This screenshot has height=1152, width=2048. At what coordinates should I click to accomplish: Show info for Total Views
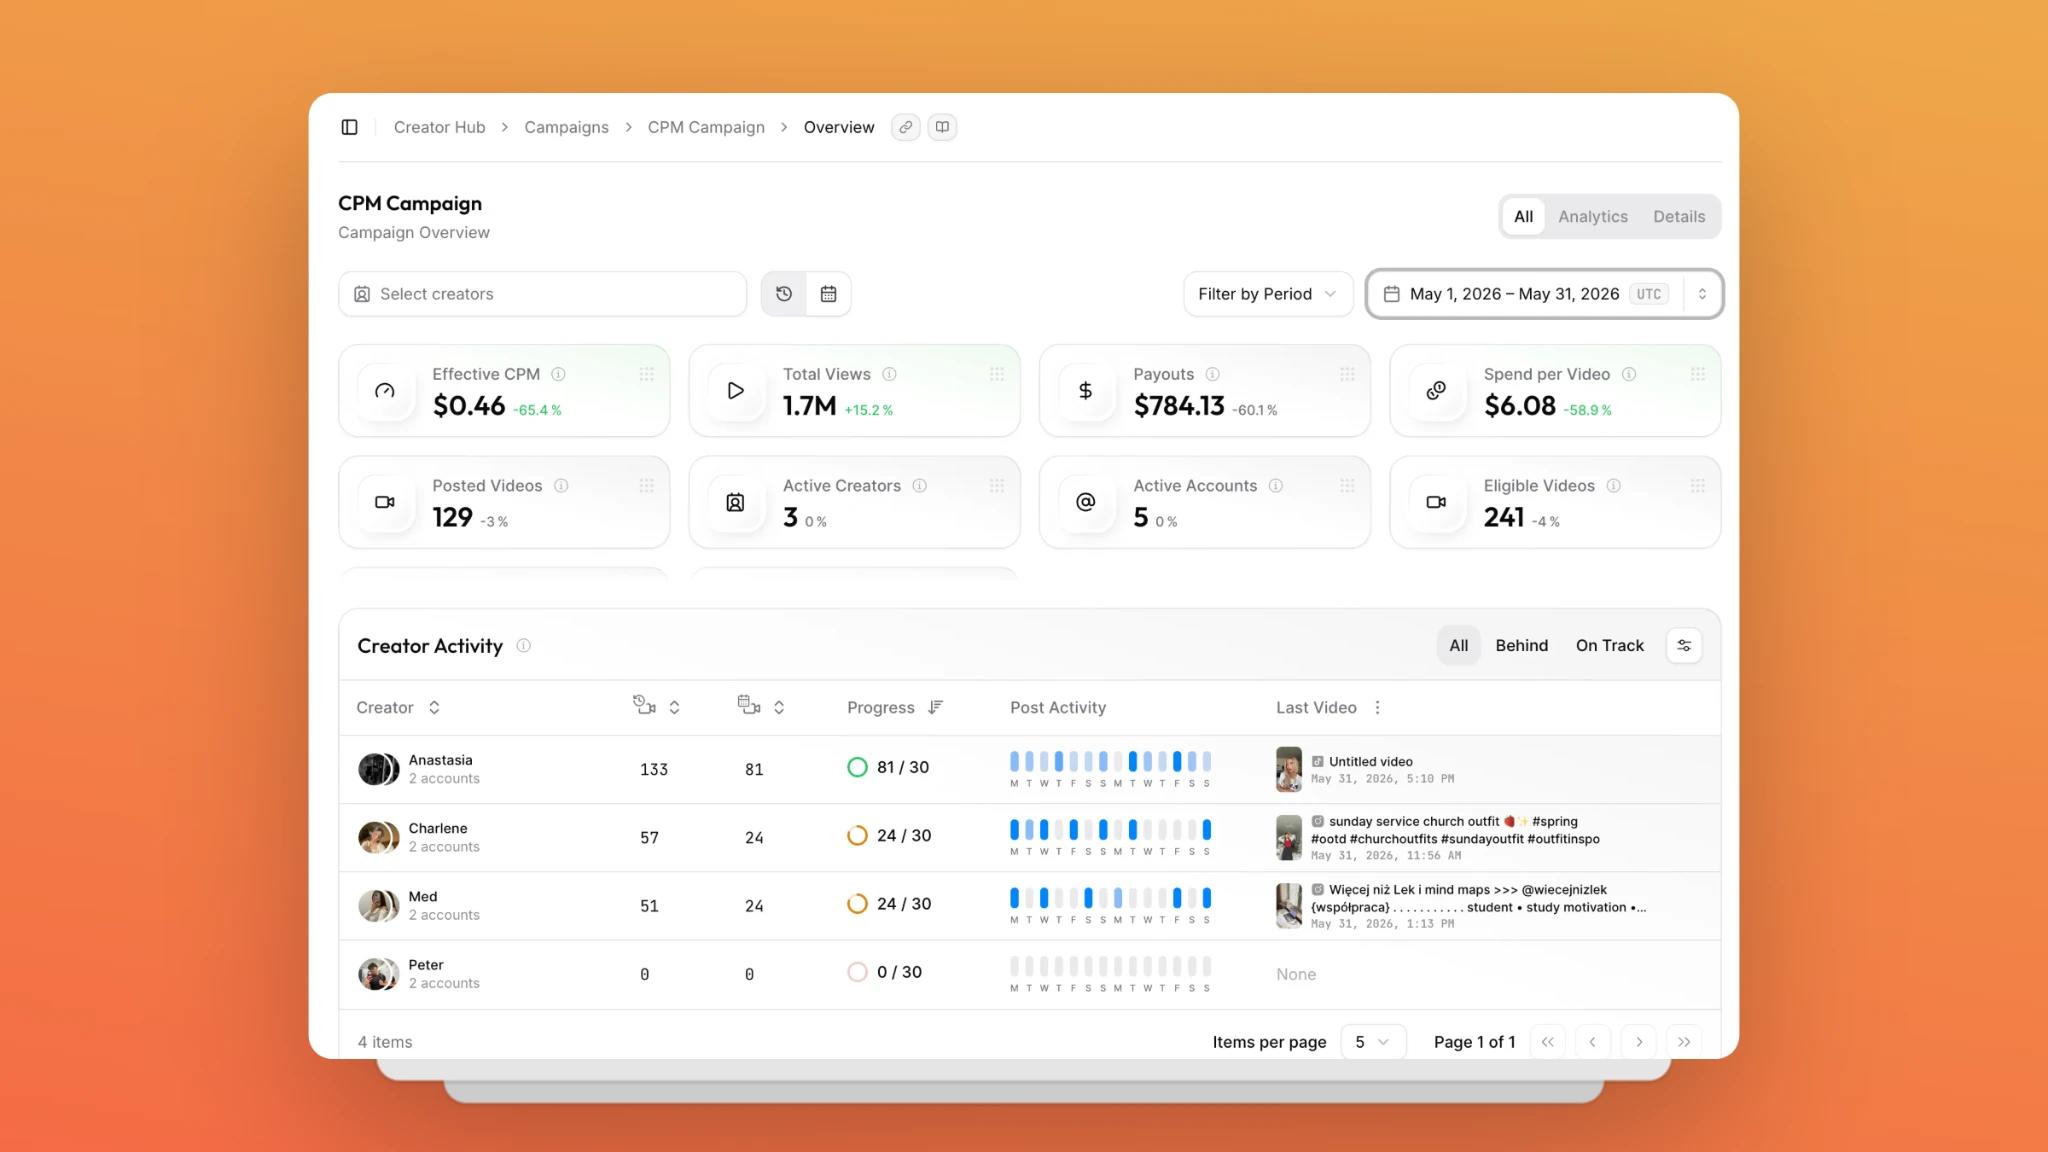click(x=889, y=374)
